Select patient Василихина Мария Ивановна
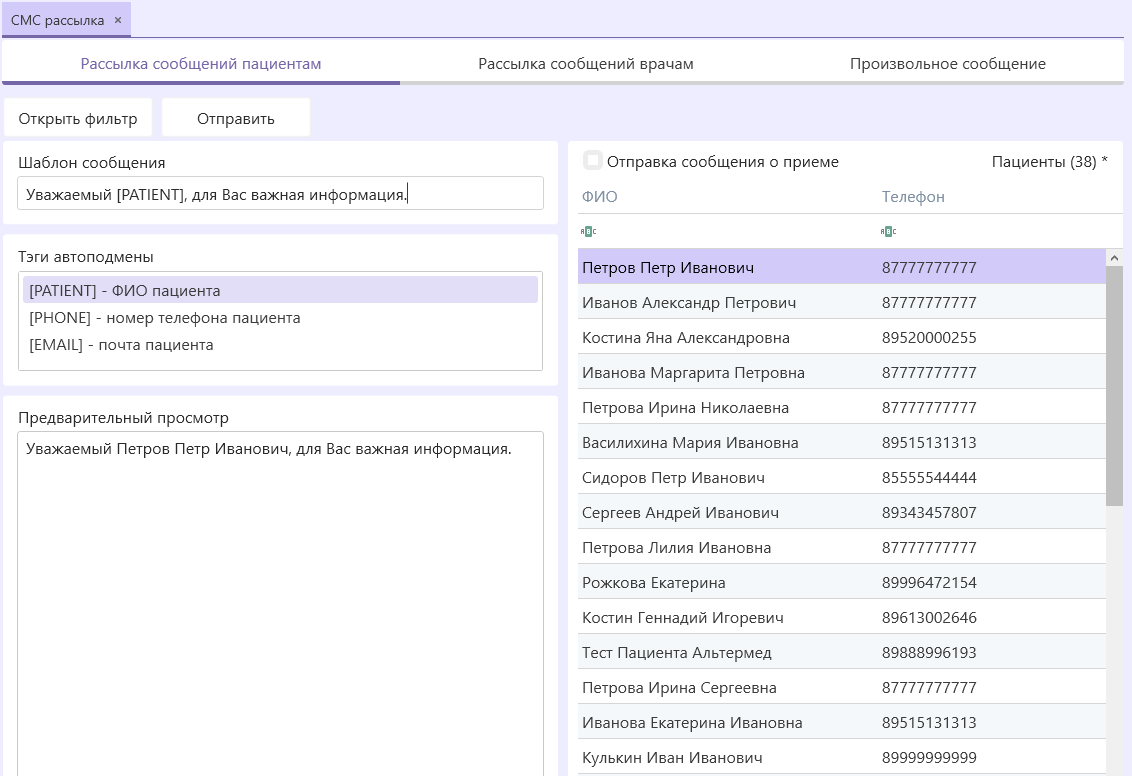The image size is (1132, 776). point(842,443)
